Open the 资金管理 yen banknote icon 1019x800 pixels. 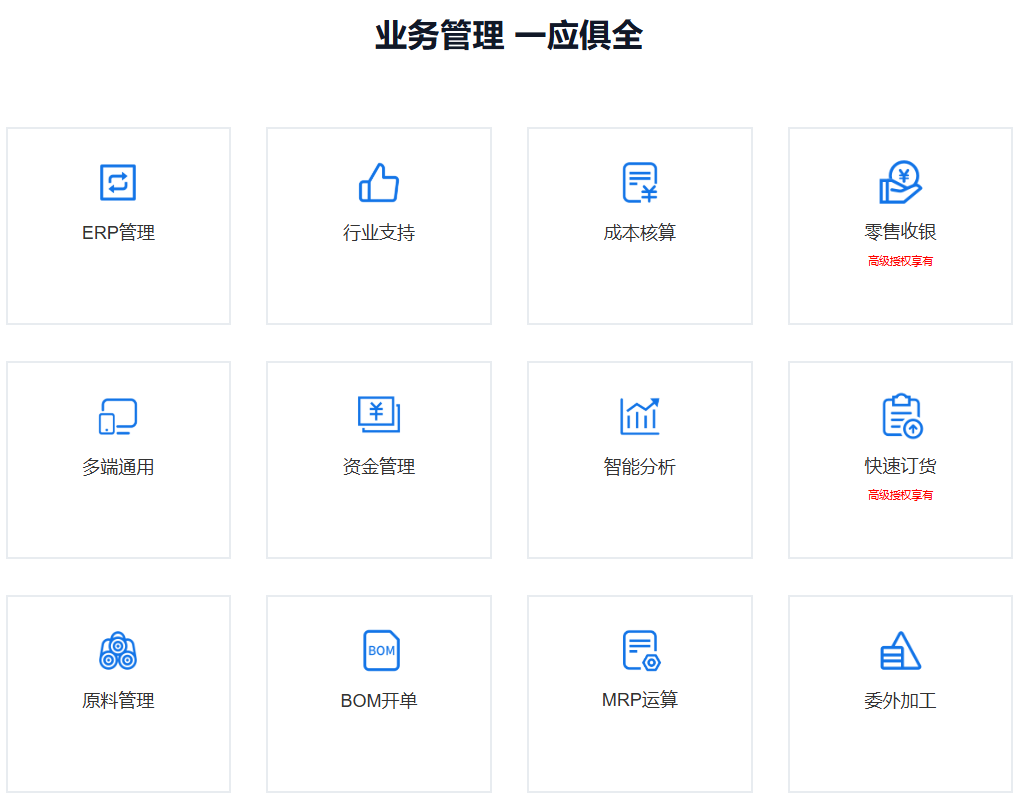click(x=379, y=415)
